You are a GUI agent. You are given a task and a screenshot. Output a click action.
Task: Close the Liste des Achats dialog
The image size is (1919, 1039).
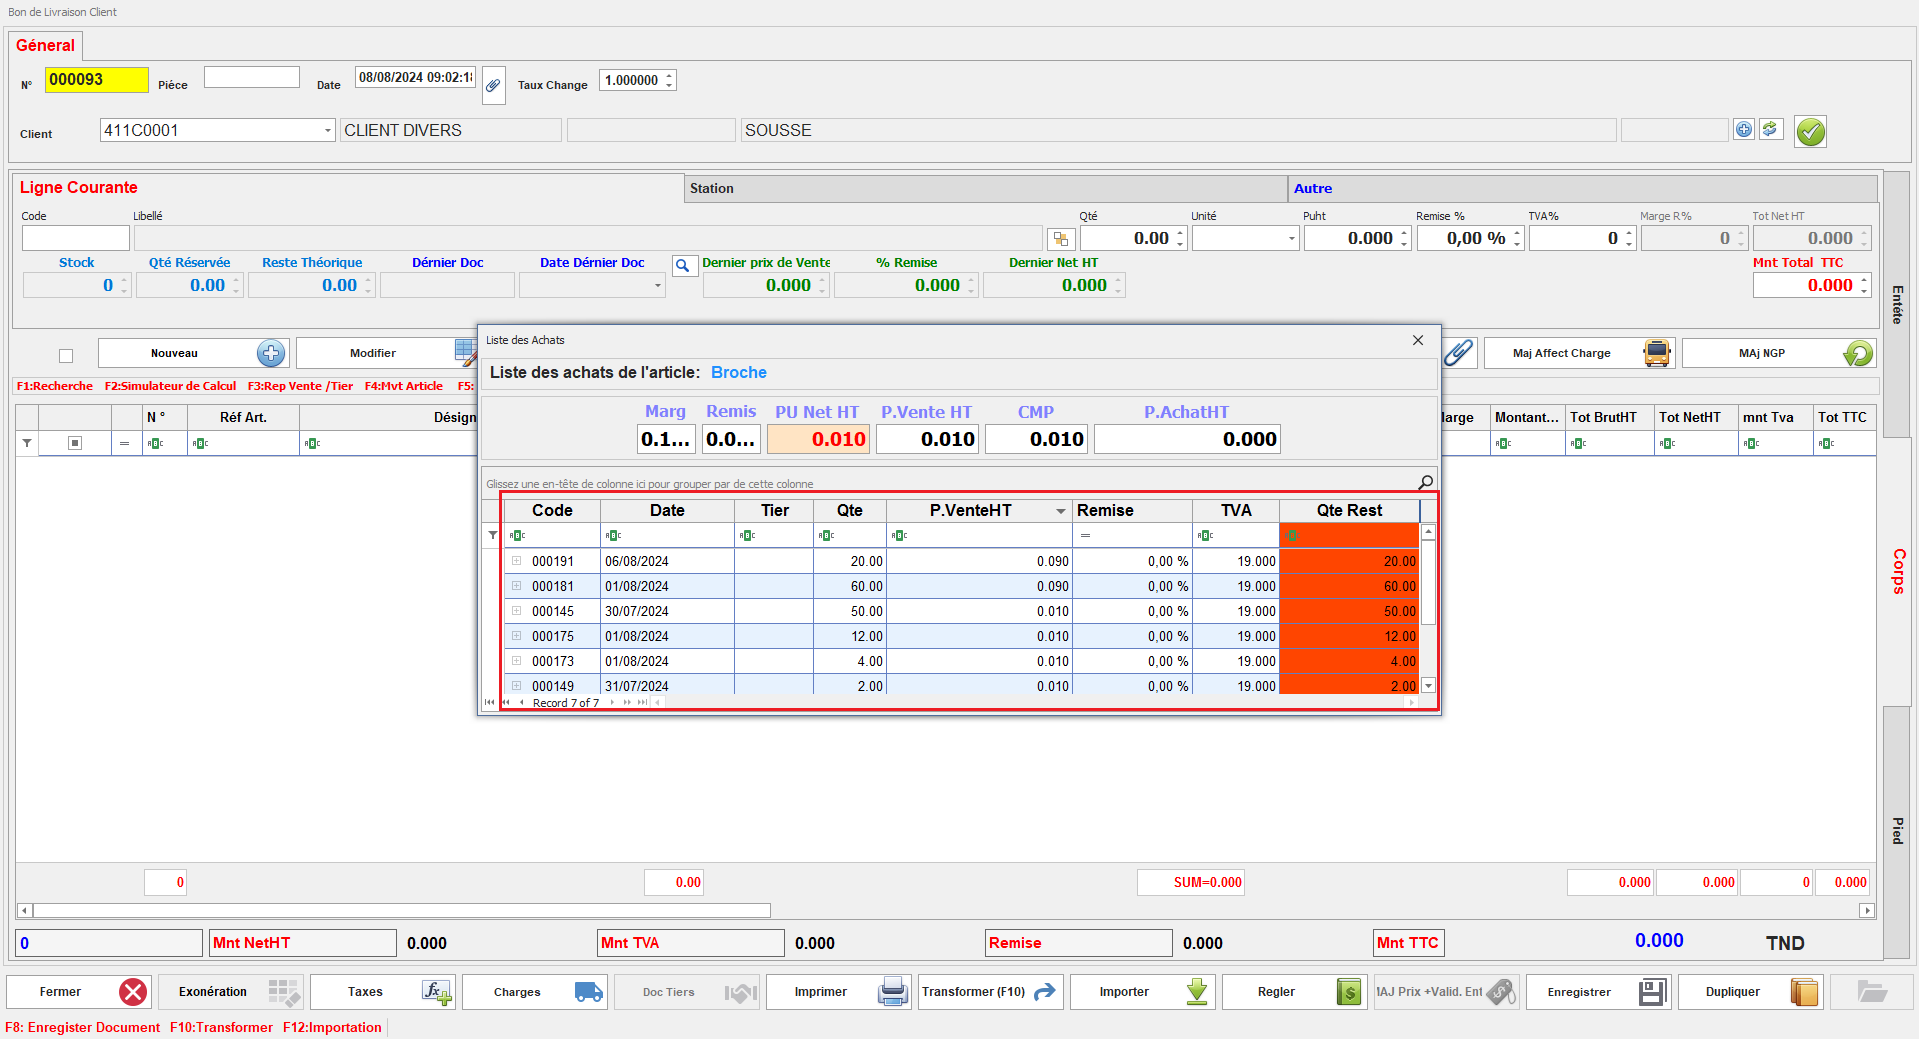(x=1417, y=340)
